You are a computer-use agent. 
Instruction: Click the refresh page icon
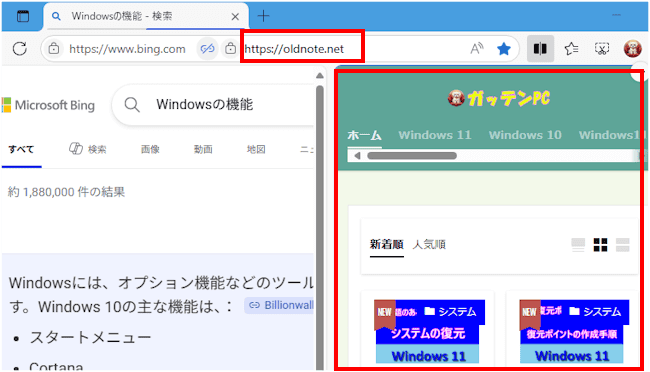click(19, 49)
